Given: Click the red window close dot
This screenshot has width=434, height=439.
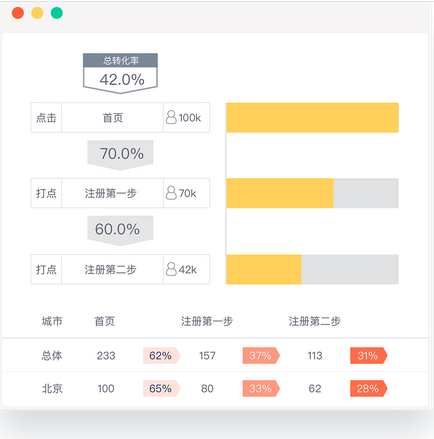Looking at the screenshot, I should point(18,13).
